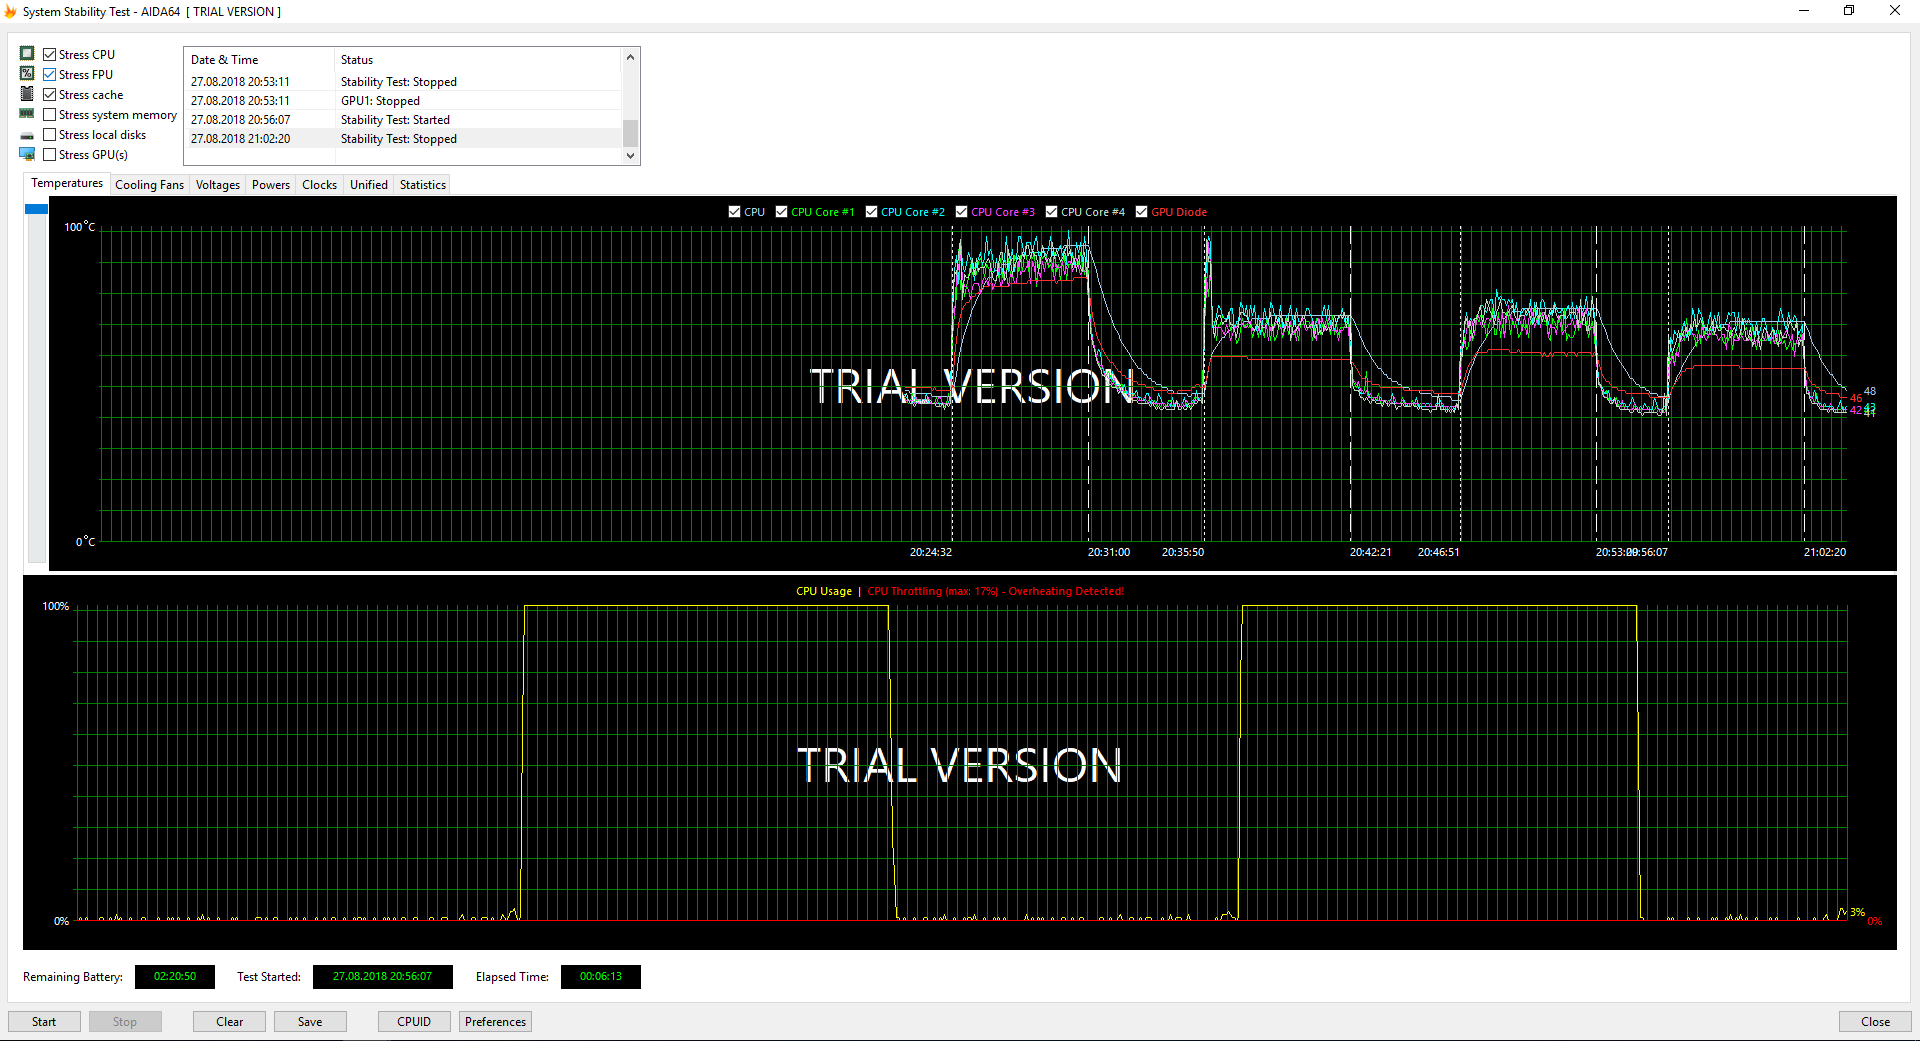Click the monitor icon beside Stress GPU(s)
Screen dimensions: 1920x1041
point(27,154)
